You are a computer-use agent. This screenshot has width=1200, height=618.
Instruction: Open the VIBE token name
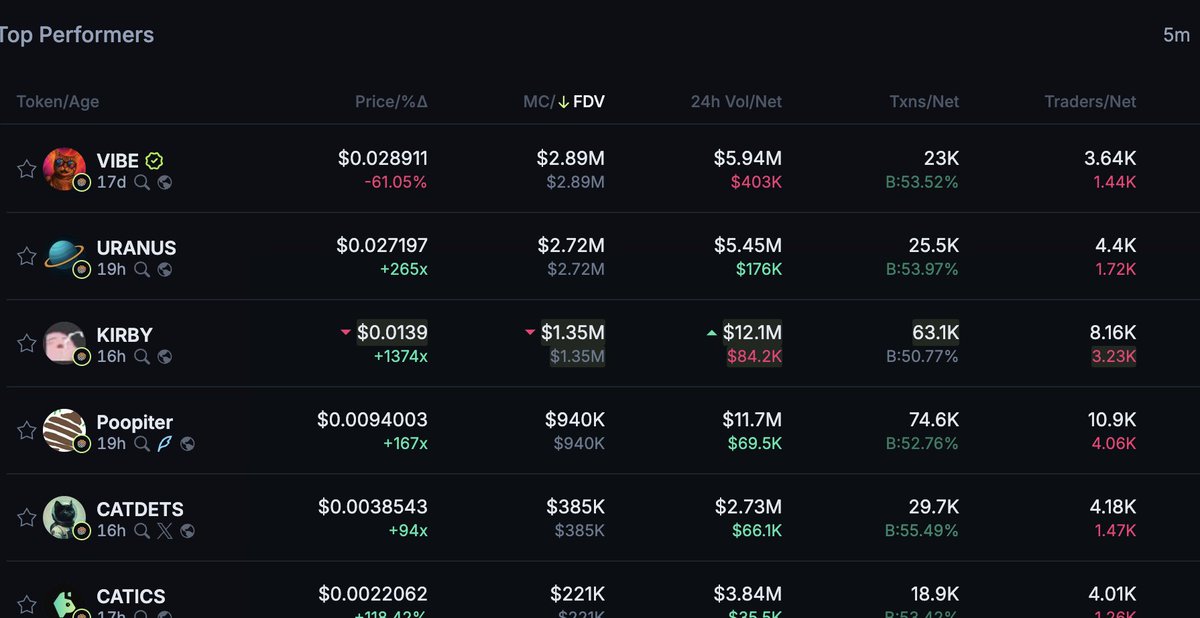(118, 161)
